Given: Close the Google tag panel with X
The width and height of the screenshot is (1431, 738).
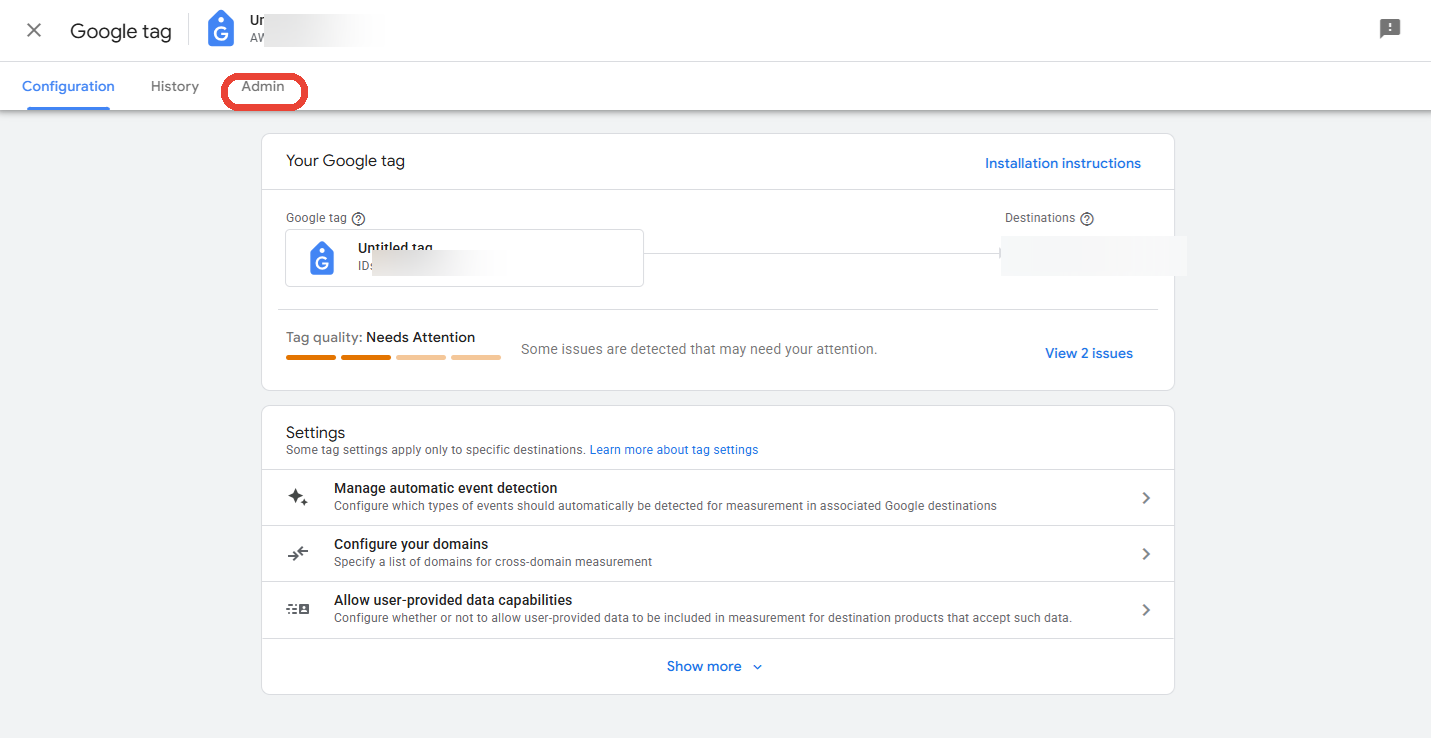Looking at the screenshot, I should click(x=34, y=30).
